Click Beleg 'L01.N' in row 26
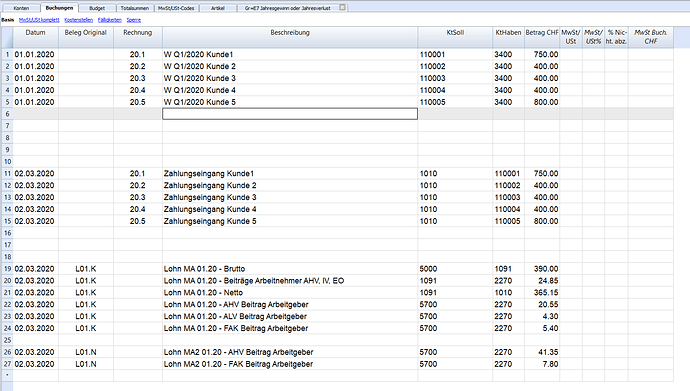The image size is (690, 391). [86, 352]
